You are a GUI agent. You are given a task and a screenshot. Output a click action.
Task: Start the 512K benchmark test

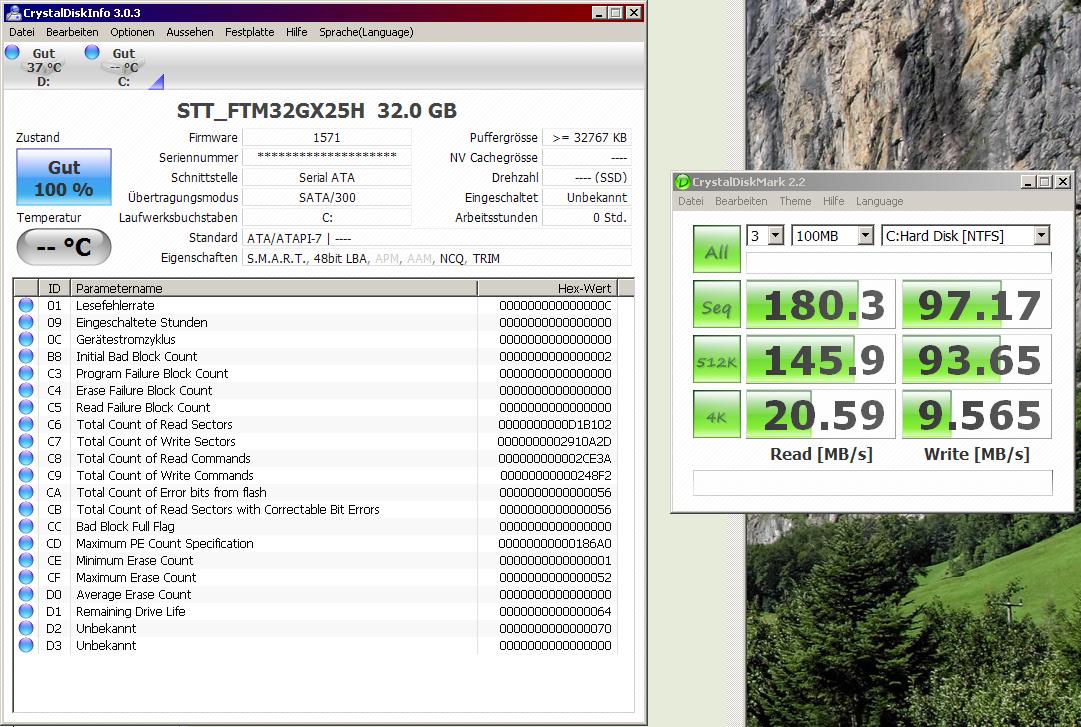pos(717,359)
